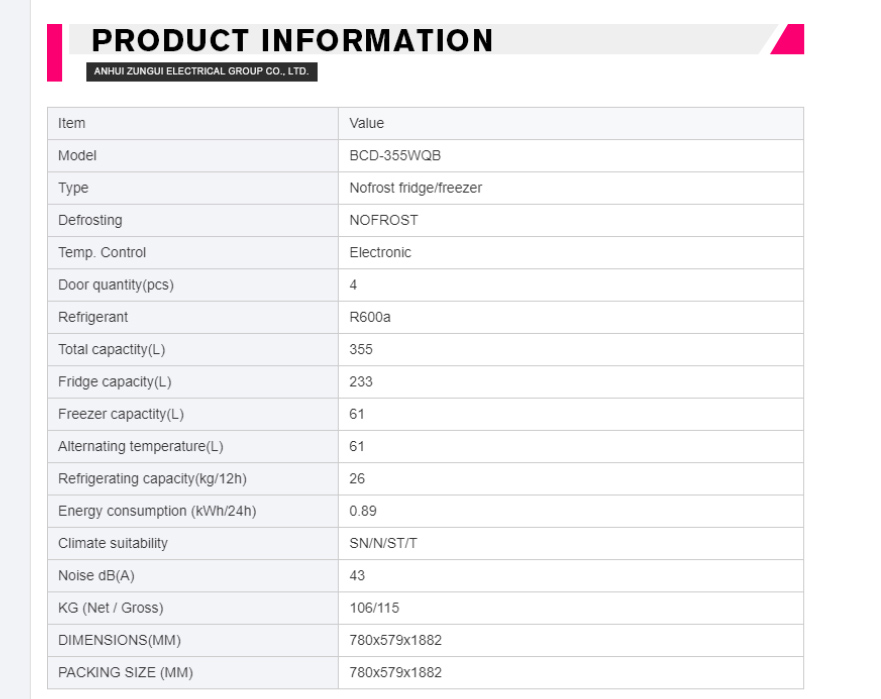Select the PACKING SIZE (MM) label
The height and width of the screenshot is (699, 881).
point(125,673)
